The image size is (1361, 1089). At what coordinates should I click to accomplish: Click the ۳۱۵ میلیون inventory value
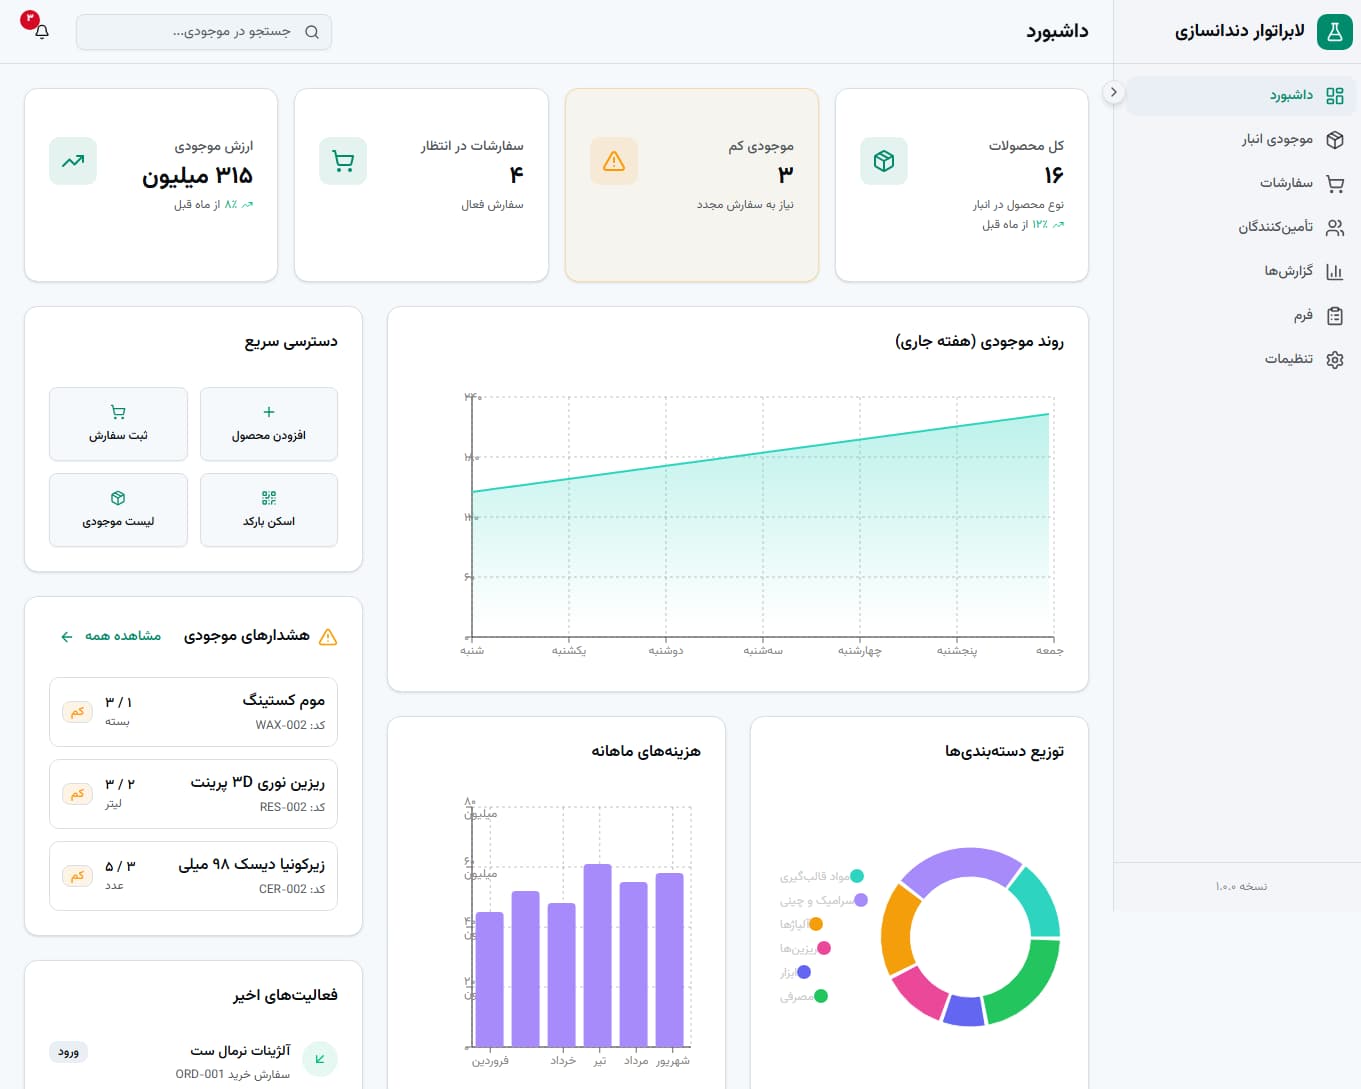tap(198, 175)
